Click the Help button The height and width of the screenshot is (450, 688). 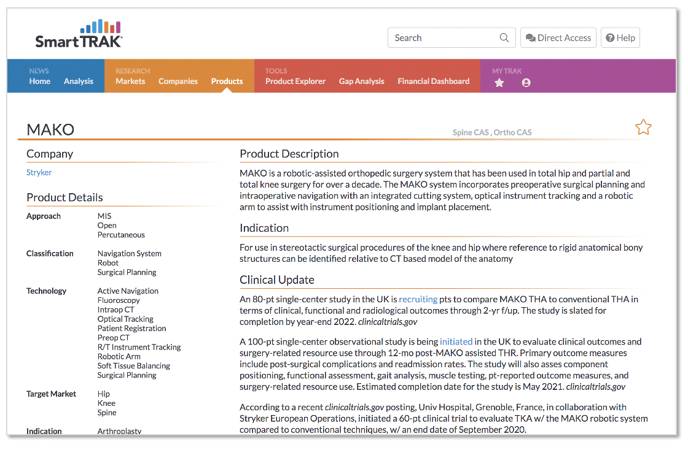tap(620, 38)
